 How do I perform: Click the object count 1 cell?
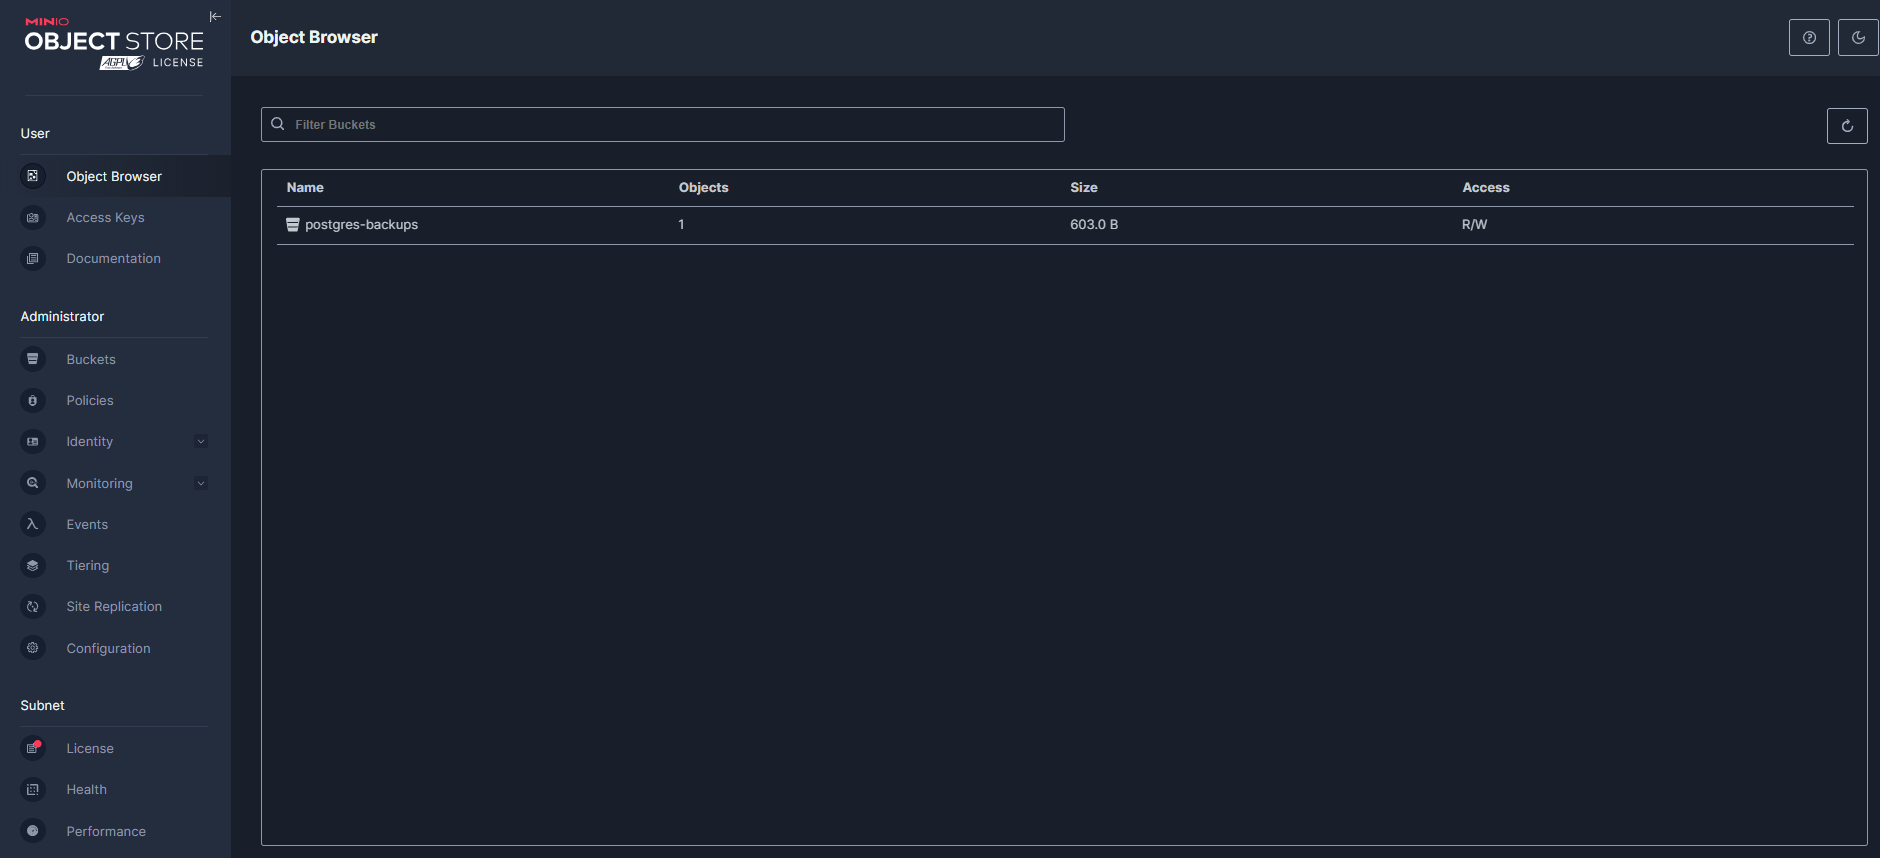tap(681, 224)
